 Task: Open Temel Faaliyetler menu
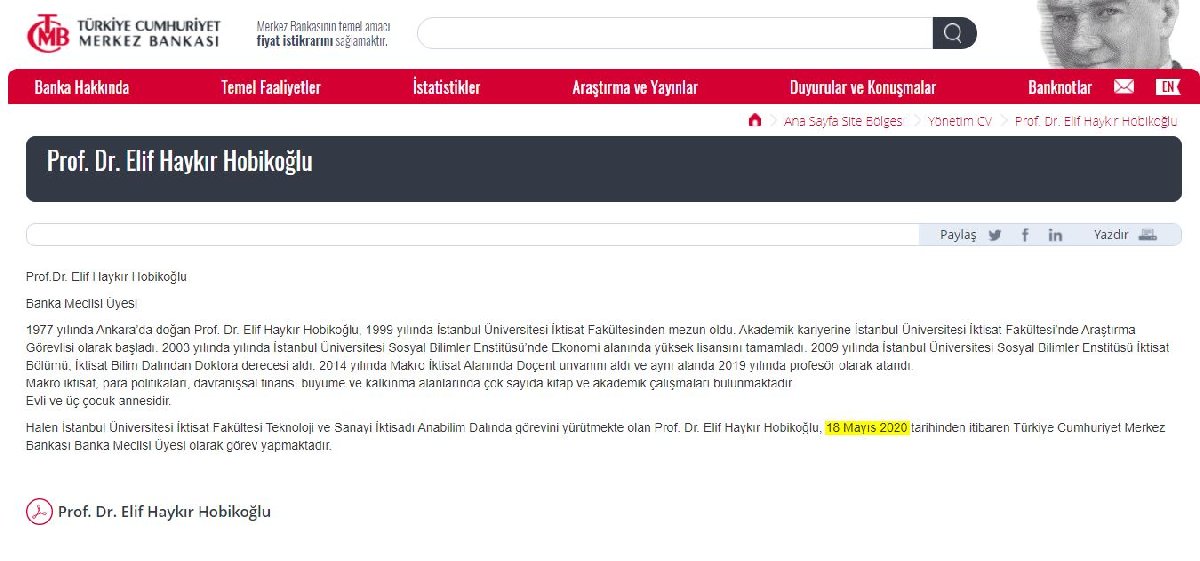pos(271,88)
